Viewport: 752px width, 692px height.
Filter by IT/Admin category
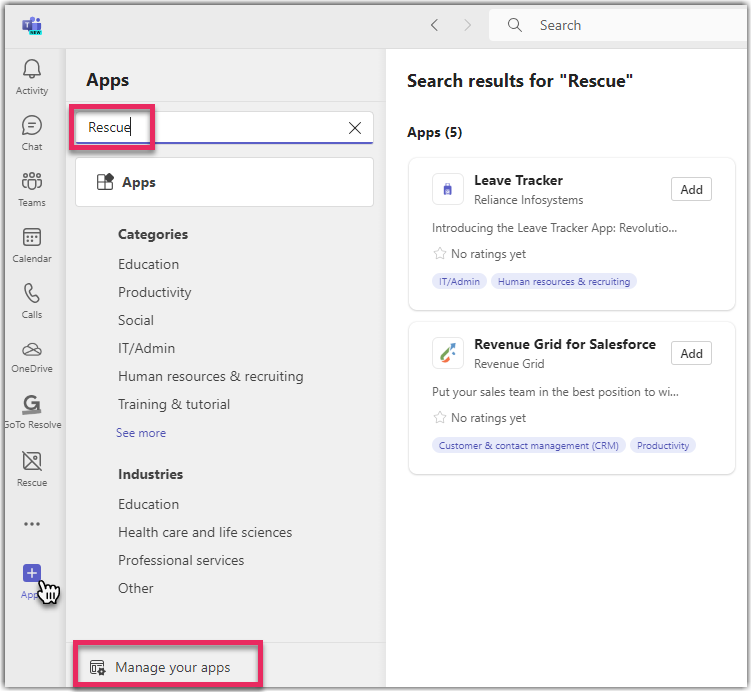(146, 348)
